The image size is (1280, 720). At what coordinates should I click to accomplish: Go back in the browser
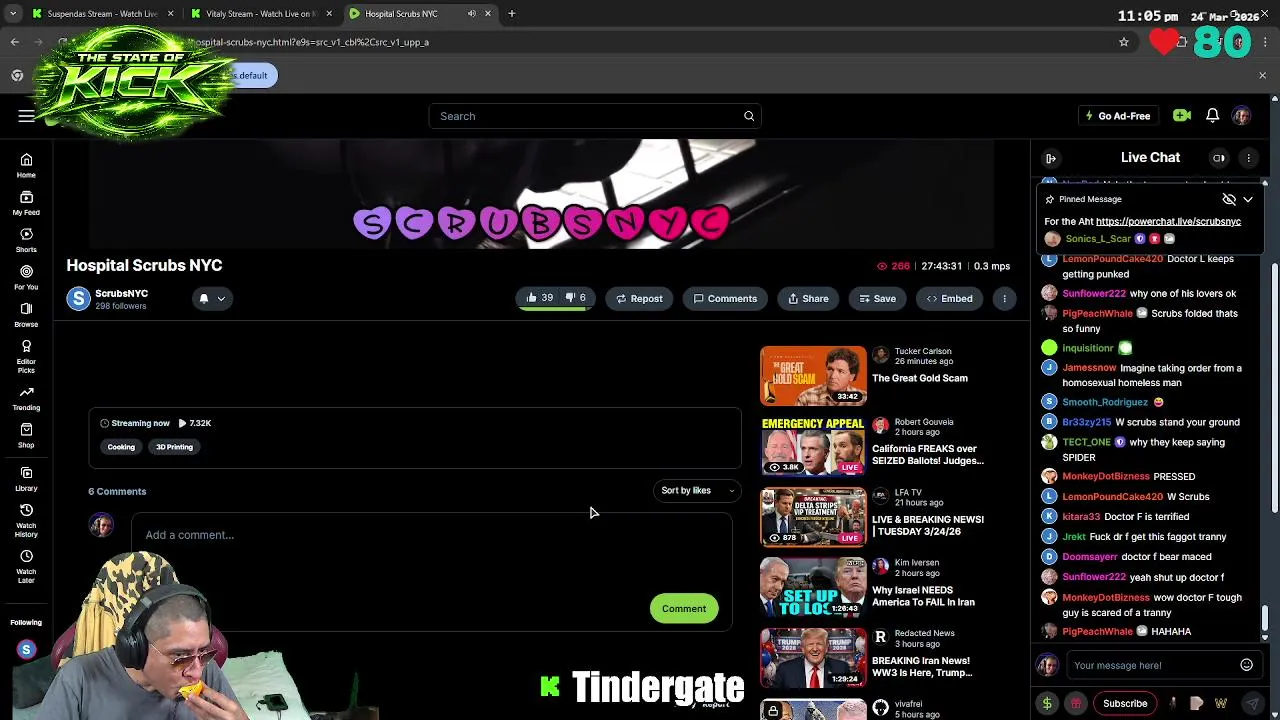point(14,42)
